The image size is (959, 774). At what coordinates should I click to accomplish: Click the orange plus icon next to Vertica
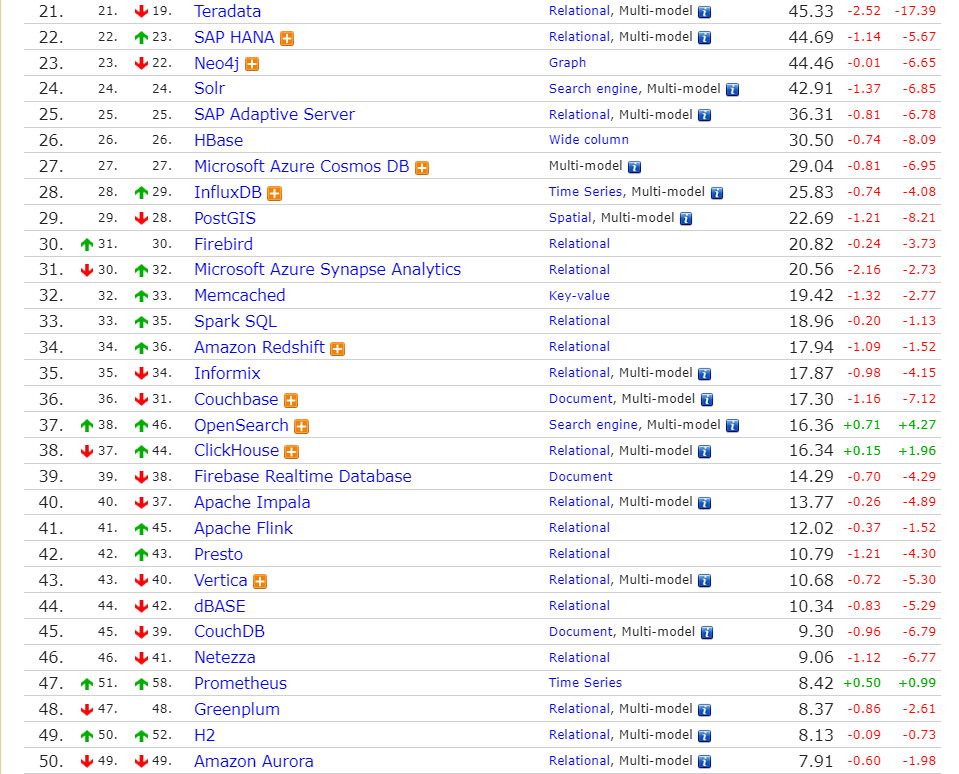(x=260, y=581)
